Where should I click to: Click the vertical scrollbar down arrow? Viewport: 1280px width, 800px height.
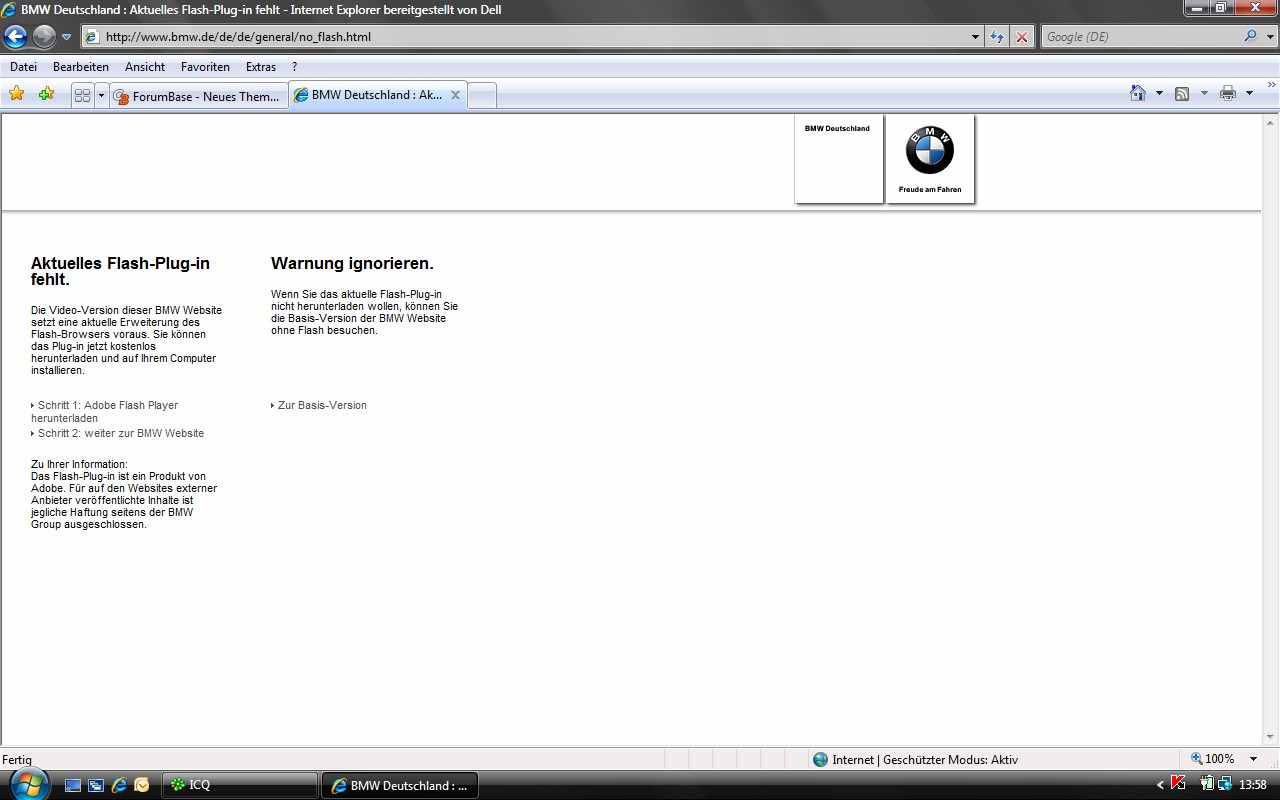(1271, 738)
